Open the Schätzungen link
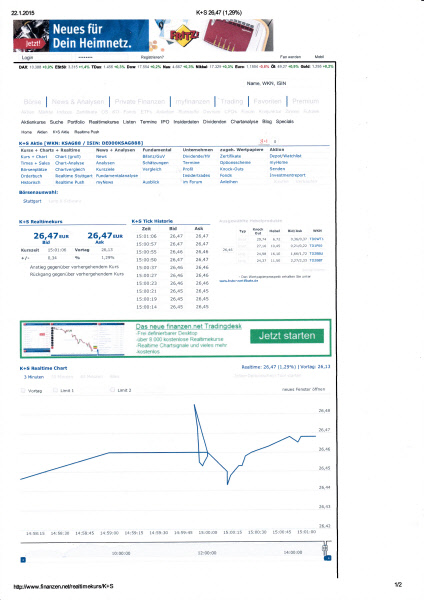Screen dimensions: 424x600 pyautogui.click(x=155, y=163)
